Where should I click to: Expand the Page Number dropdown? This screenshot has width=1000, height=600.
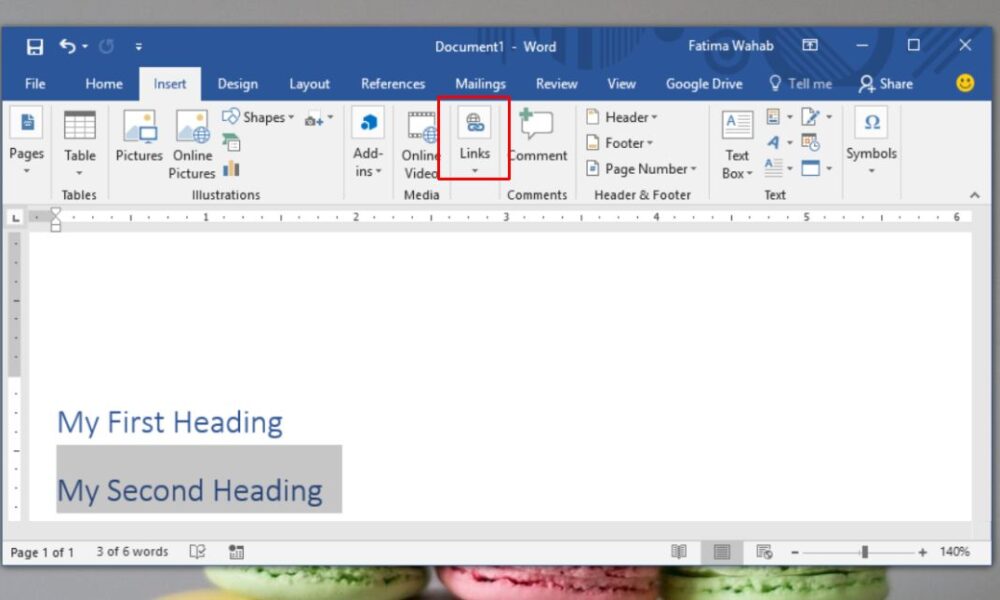(640, 169)
